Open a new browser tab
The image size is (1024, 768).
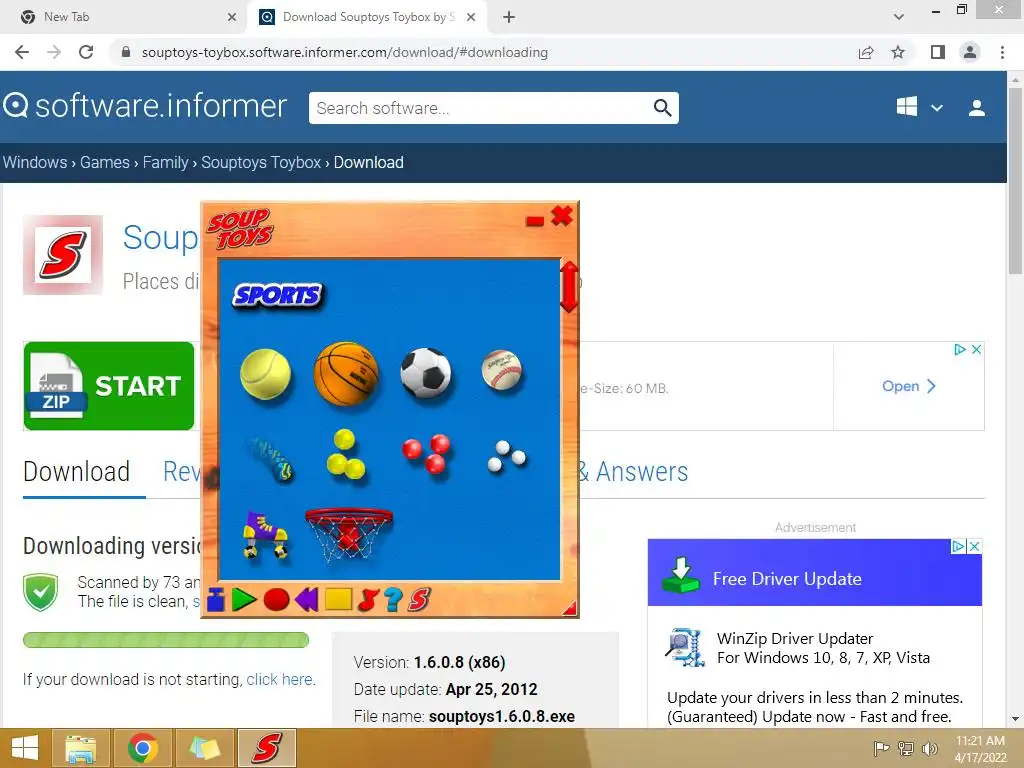click(x=509, y=18)
